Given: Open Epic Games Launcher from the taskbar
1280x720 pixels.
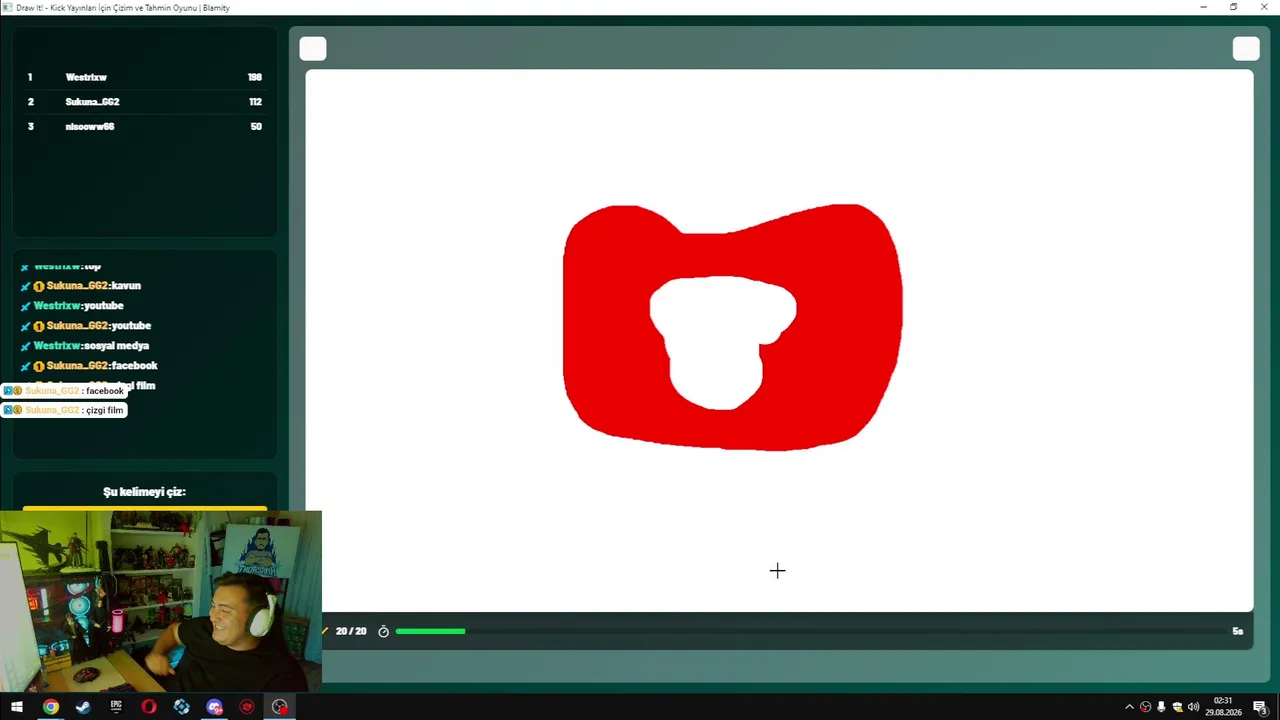Looking at the screenshot, I should point(116,707).
